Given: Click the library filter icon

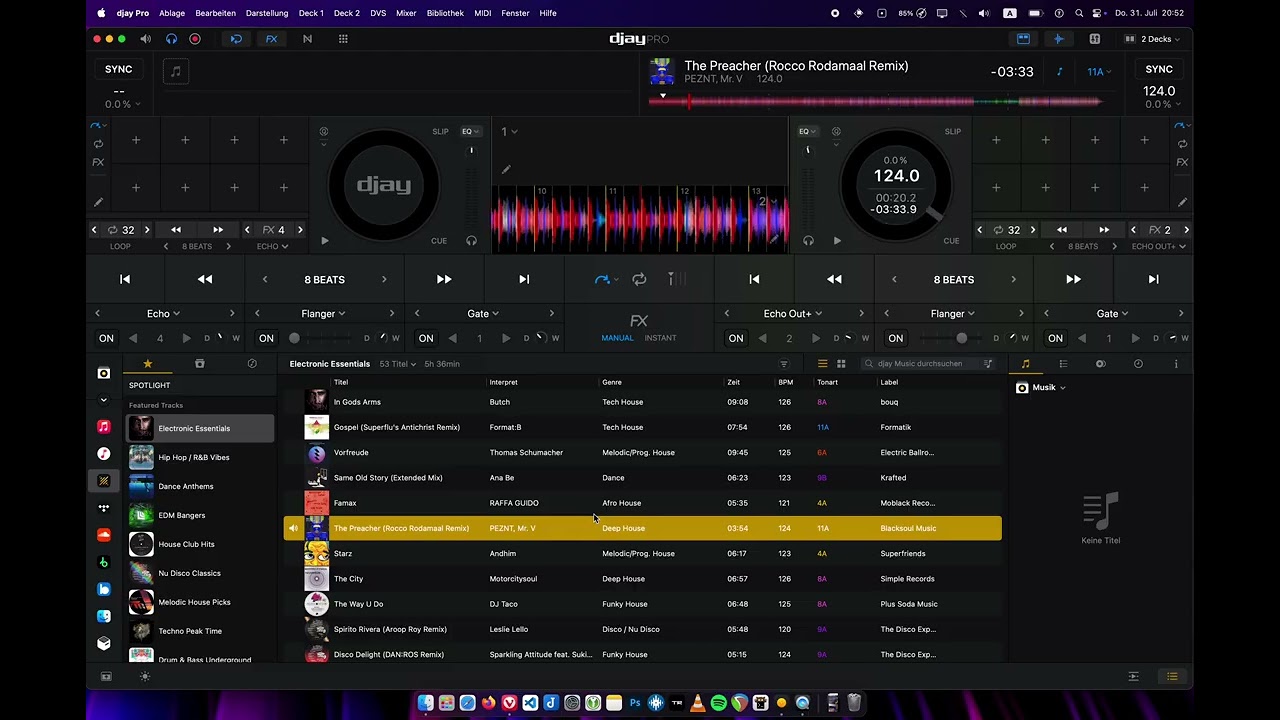Looking at the screenshot, I should click(784, 364).
